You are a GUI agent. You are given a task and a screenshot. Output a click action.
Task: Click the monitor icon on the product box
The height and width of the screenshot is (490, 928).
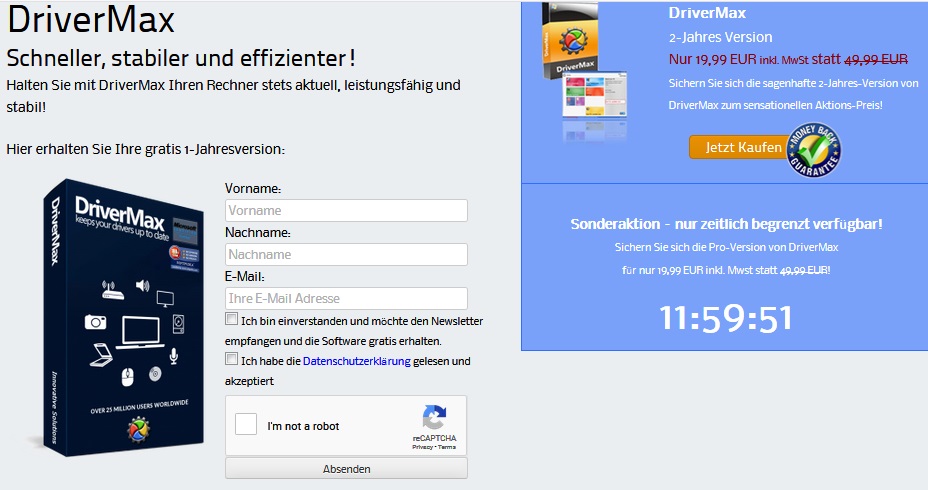click(165, 298)
